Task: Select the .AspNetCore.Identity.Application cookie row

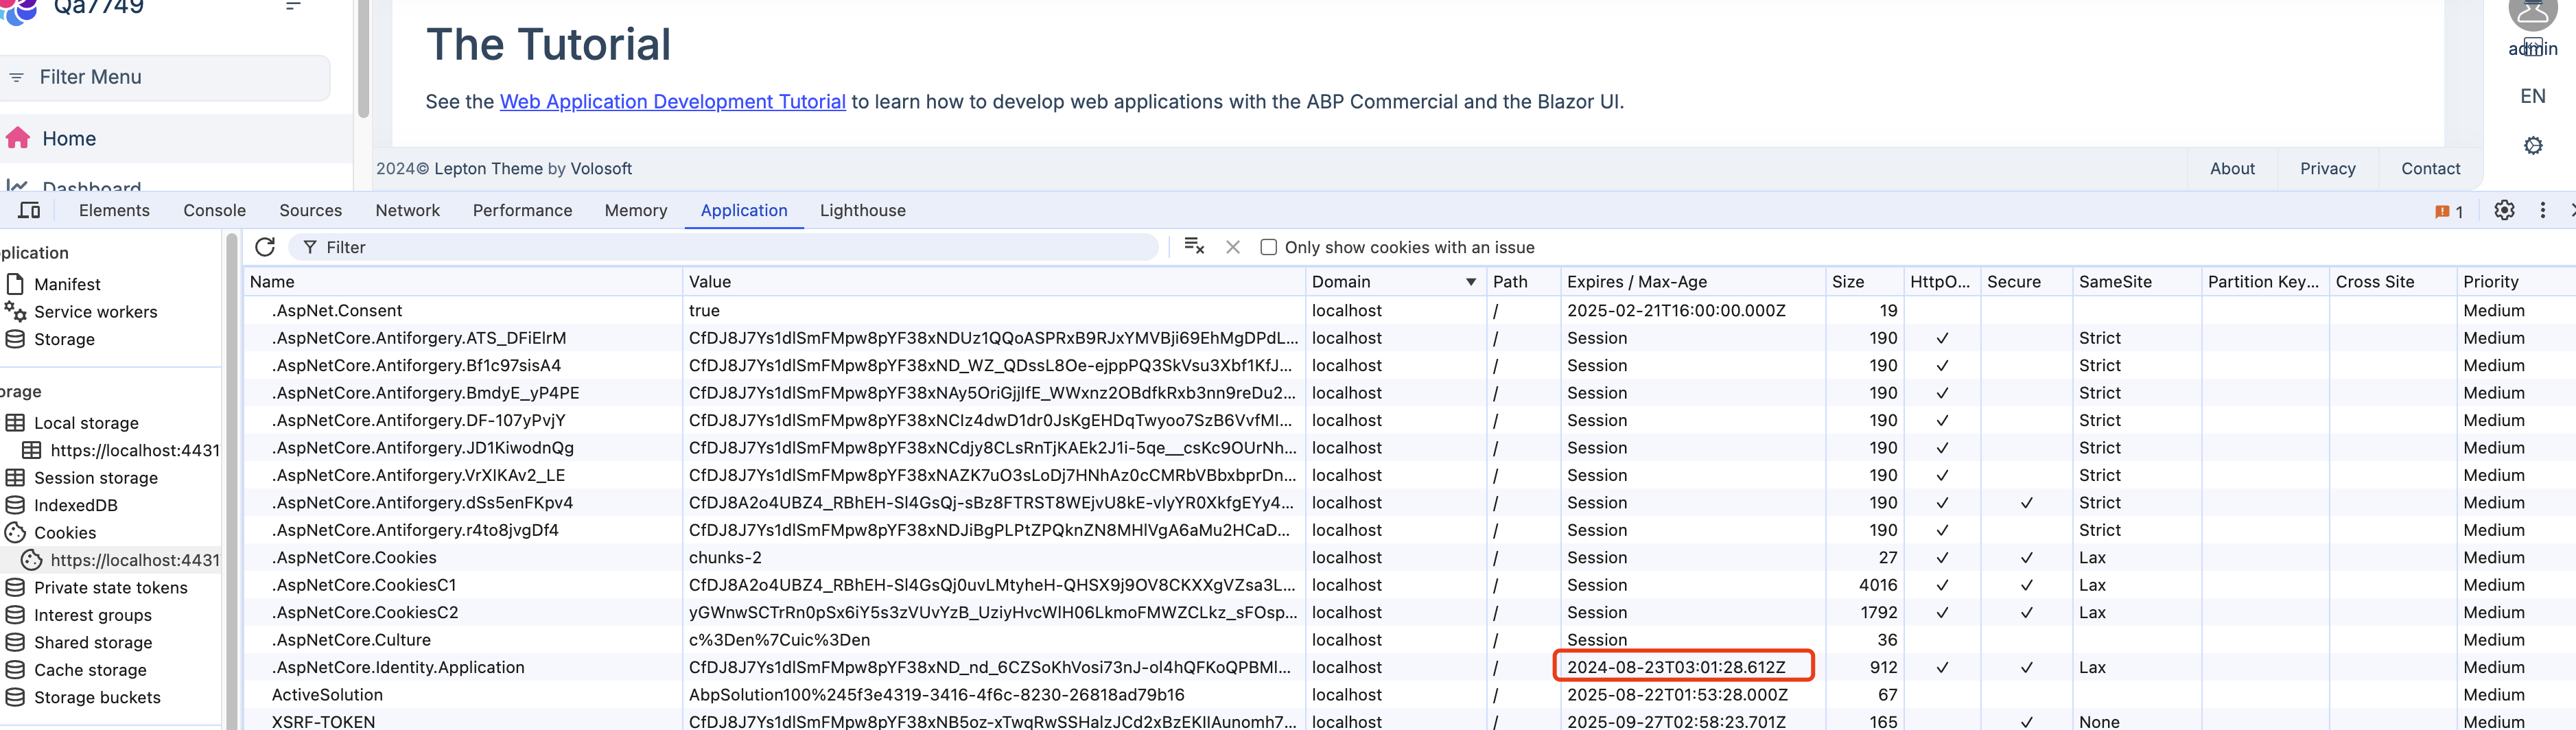Action: [398, 667]
